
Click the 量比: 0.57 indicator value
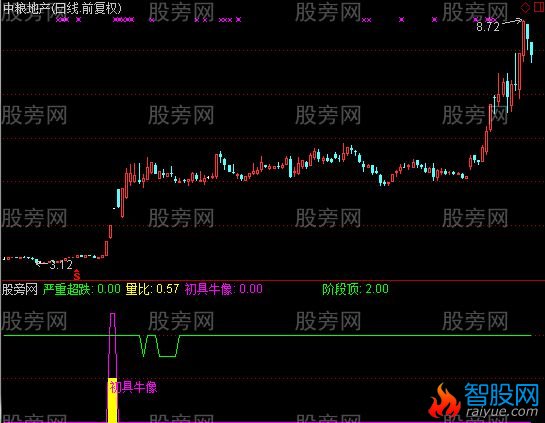point(152,289)
